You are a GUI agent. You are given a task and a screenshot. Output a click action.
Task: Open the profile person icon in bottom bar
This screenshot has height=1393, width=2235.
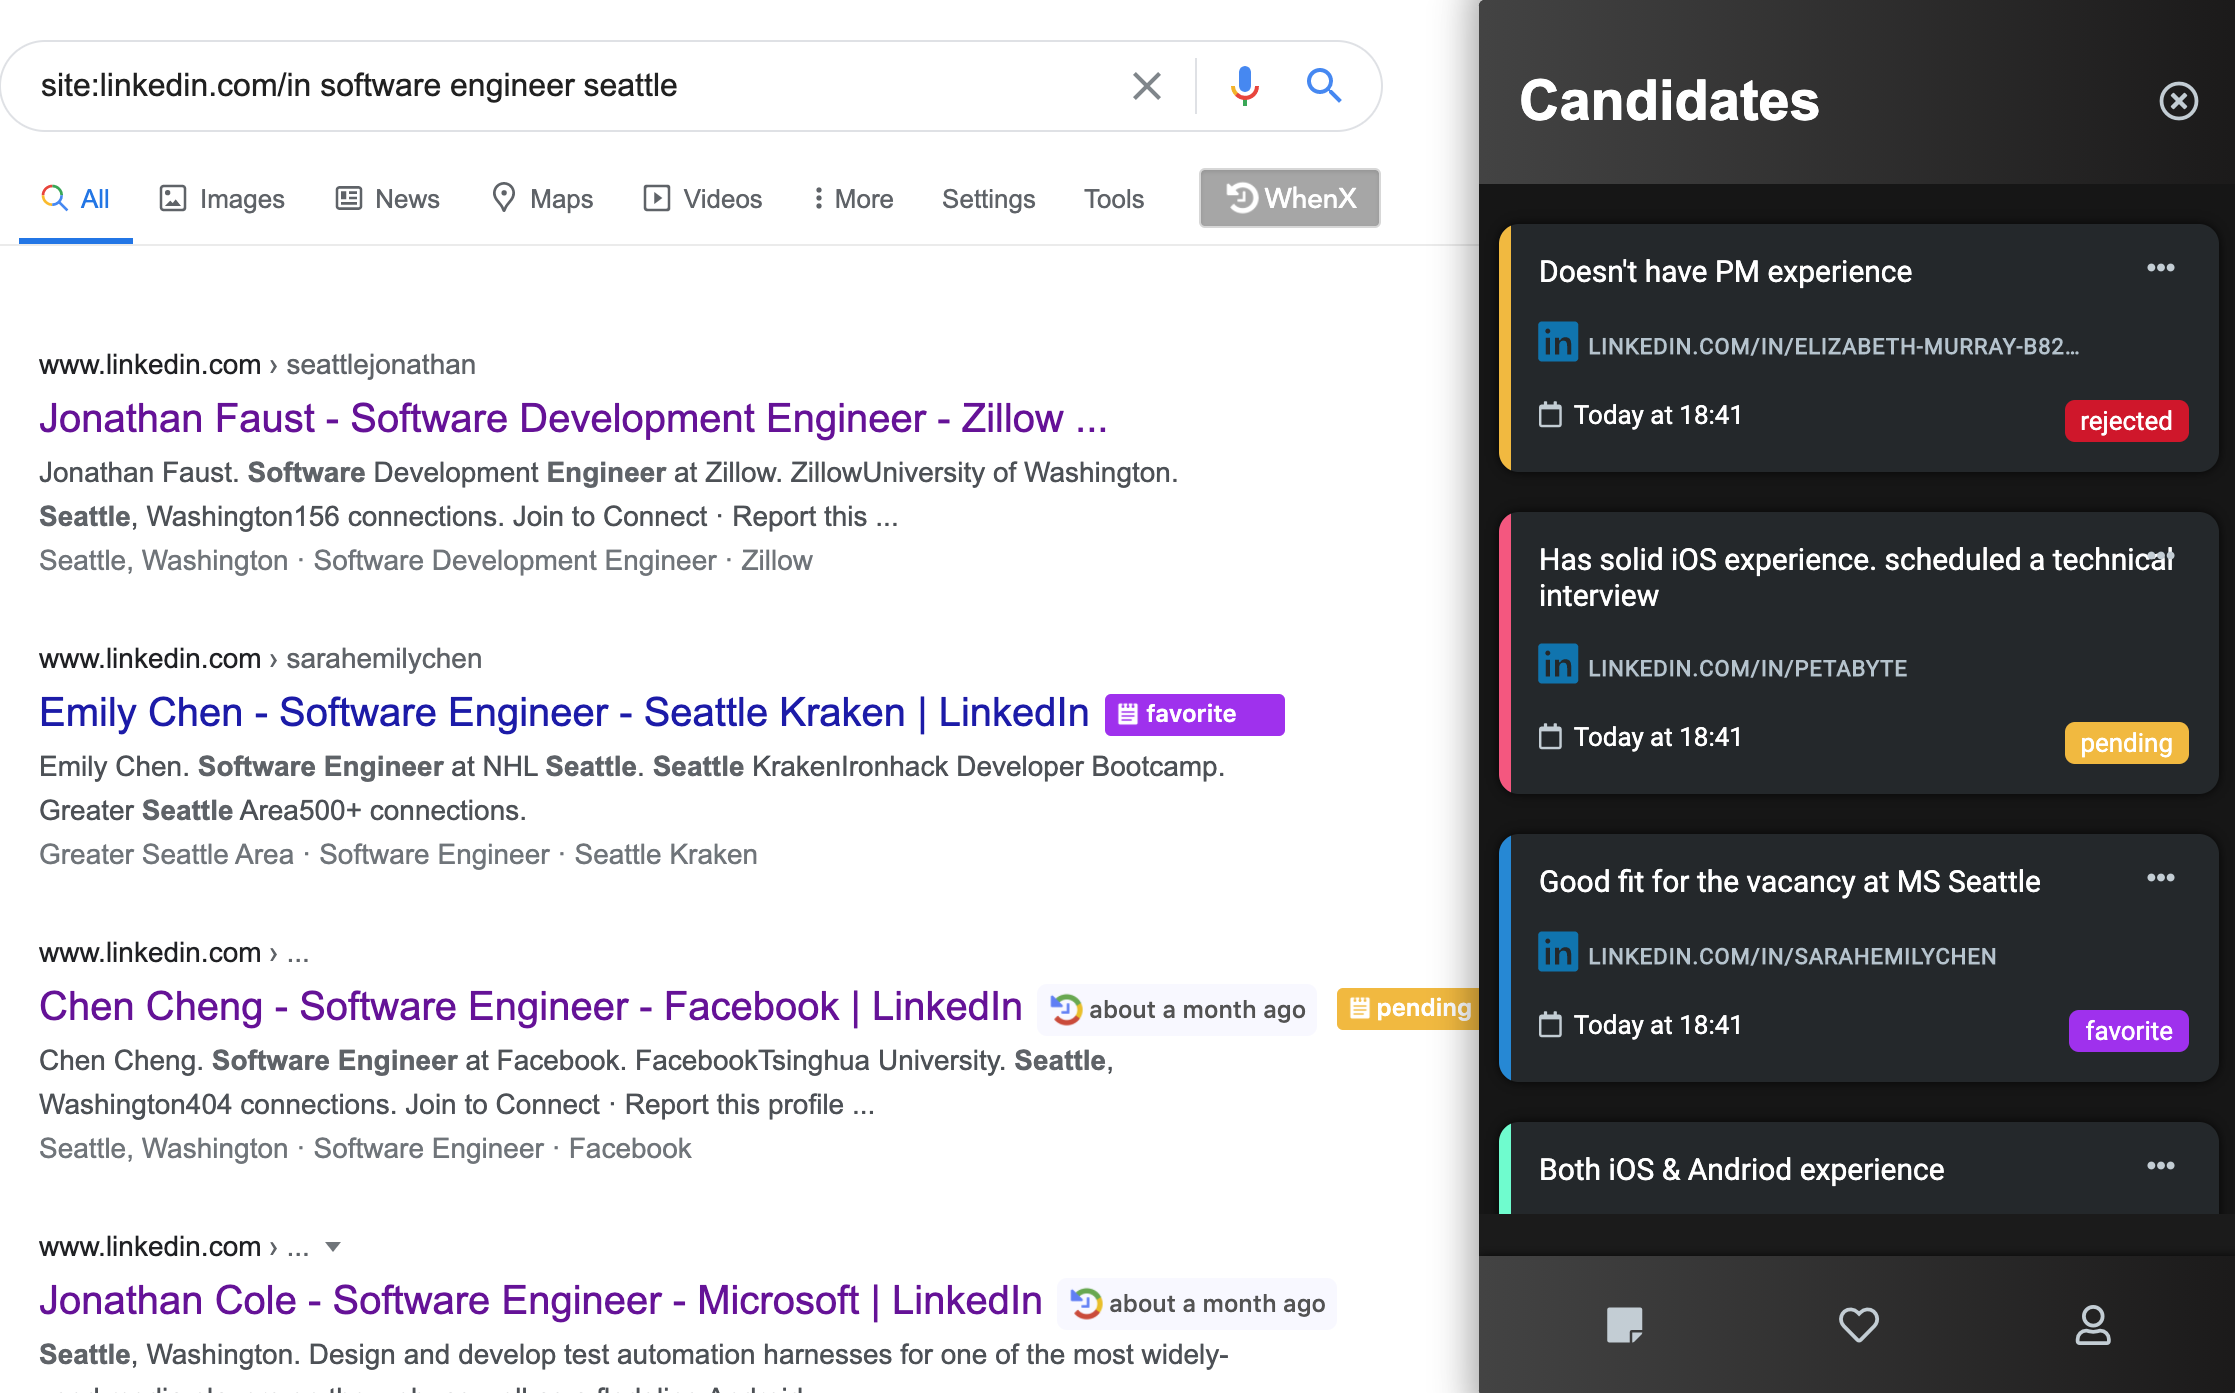2092,1325
